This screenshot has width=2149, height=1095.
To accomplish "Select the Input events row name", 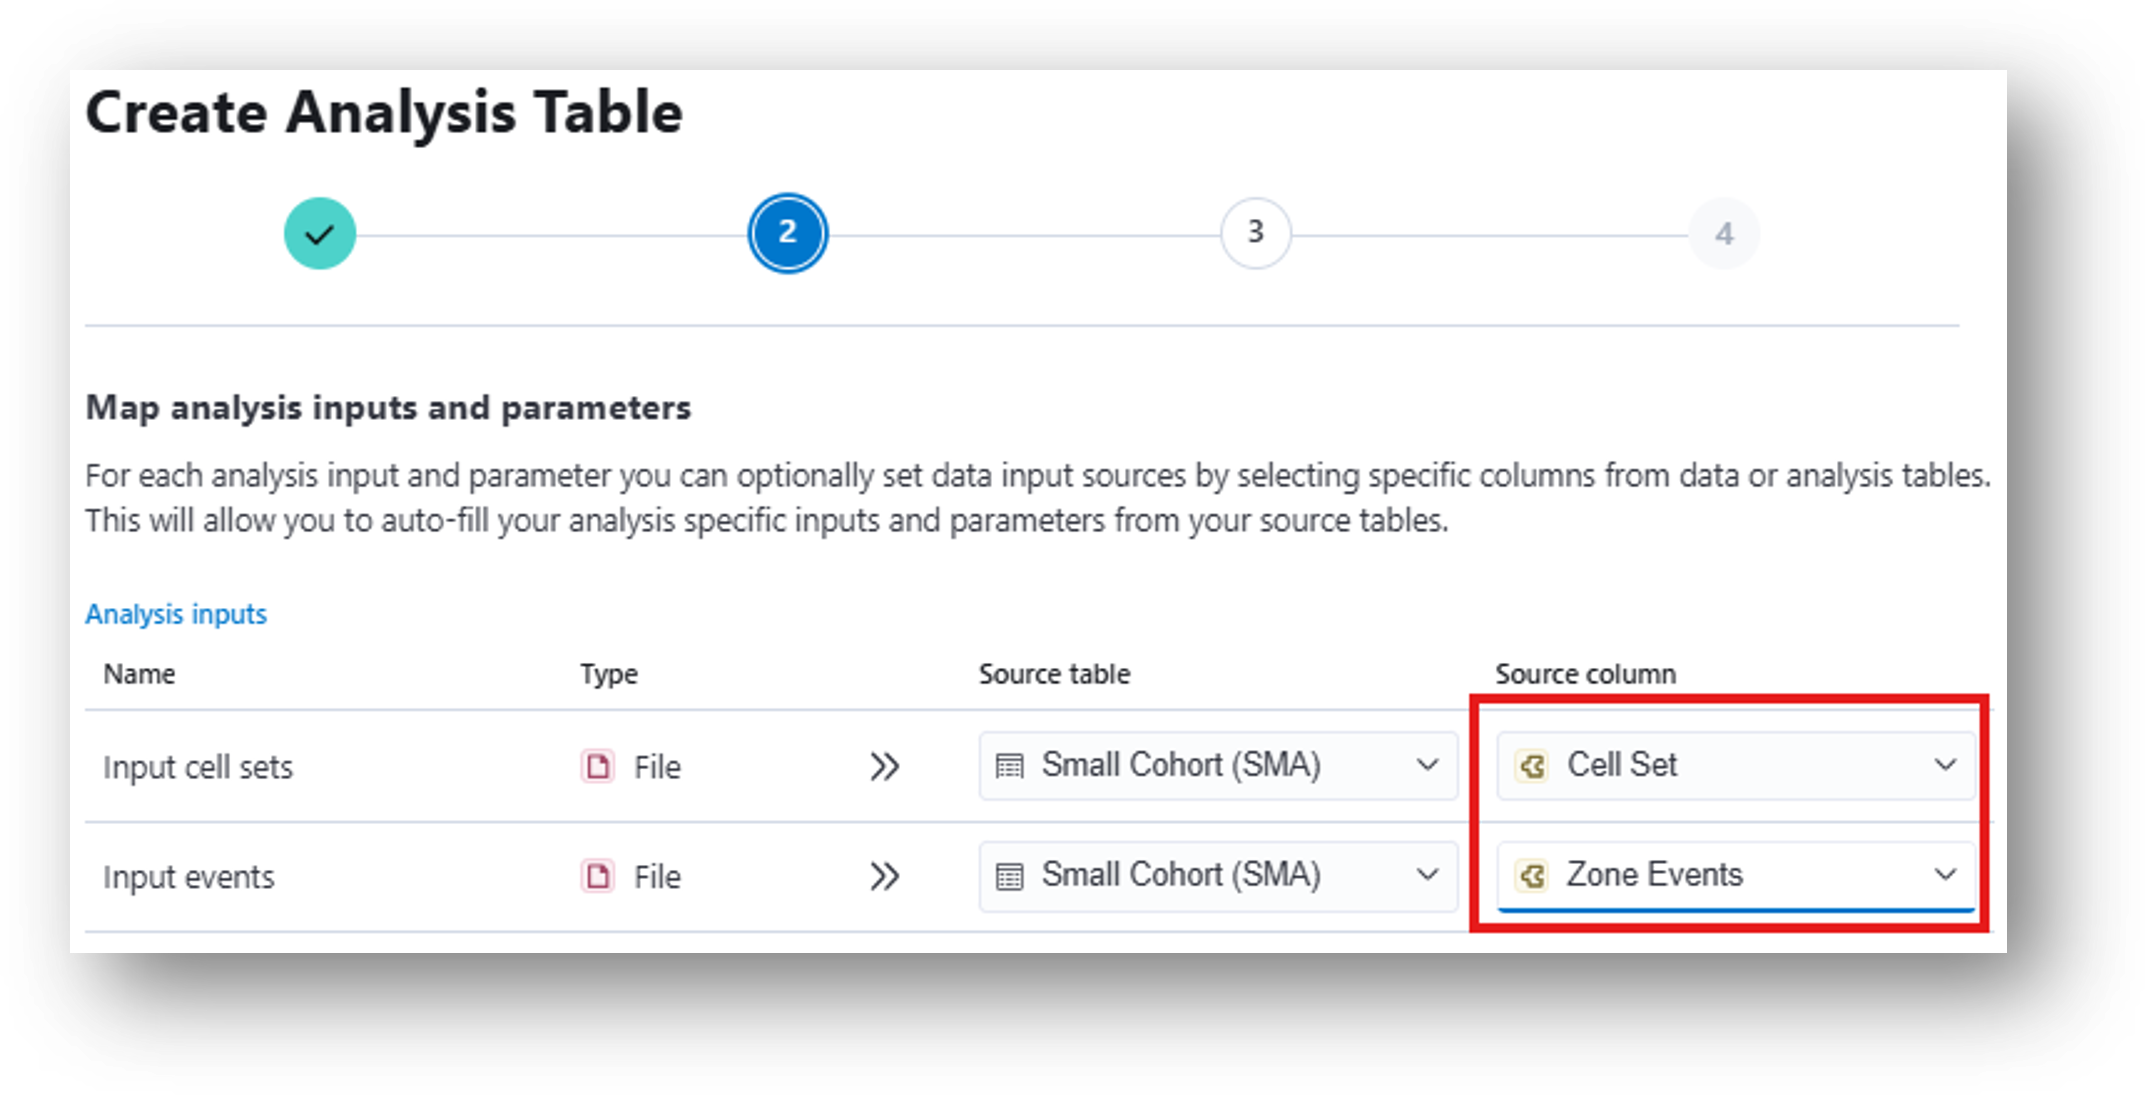I will (x=188, y=877).
